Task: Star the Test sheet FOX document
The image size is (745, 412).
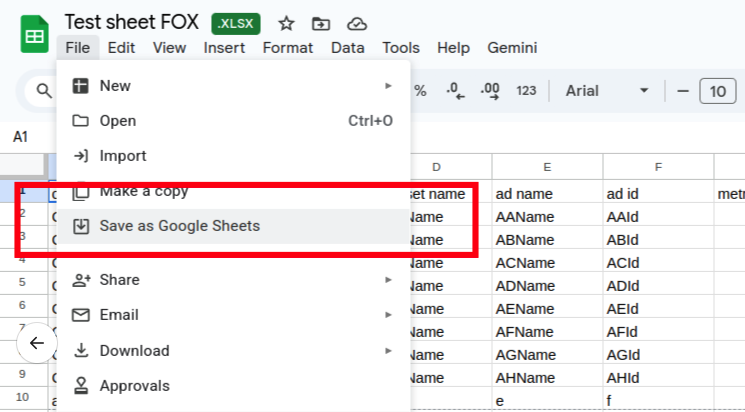Action: (286, 23)
